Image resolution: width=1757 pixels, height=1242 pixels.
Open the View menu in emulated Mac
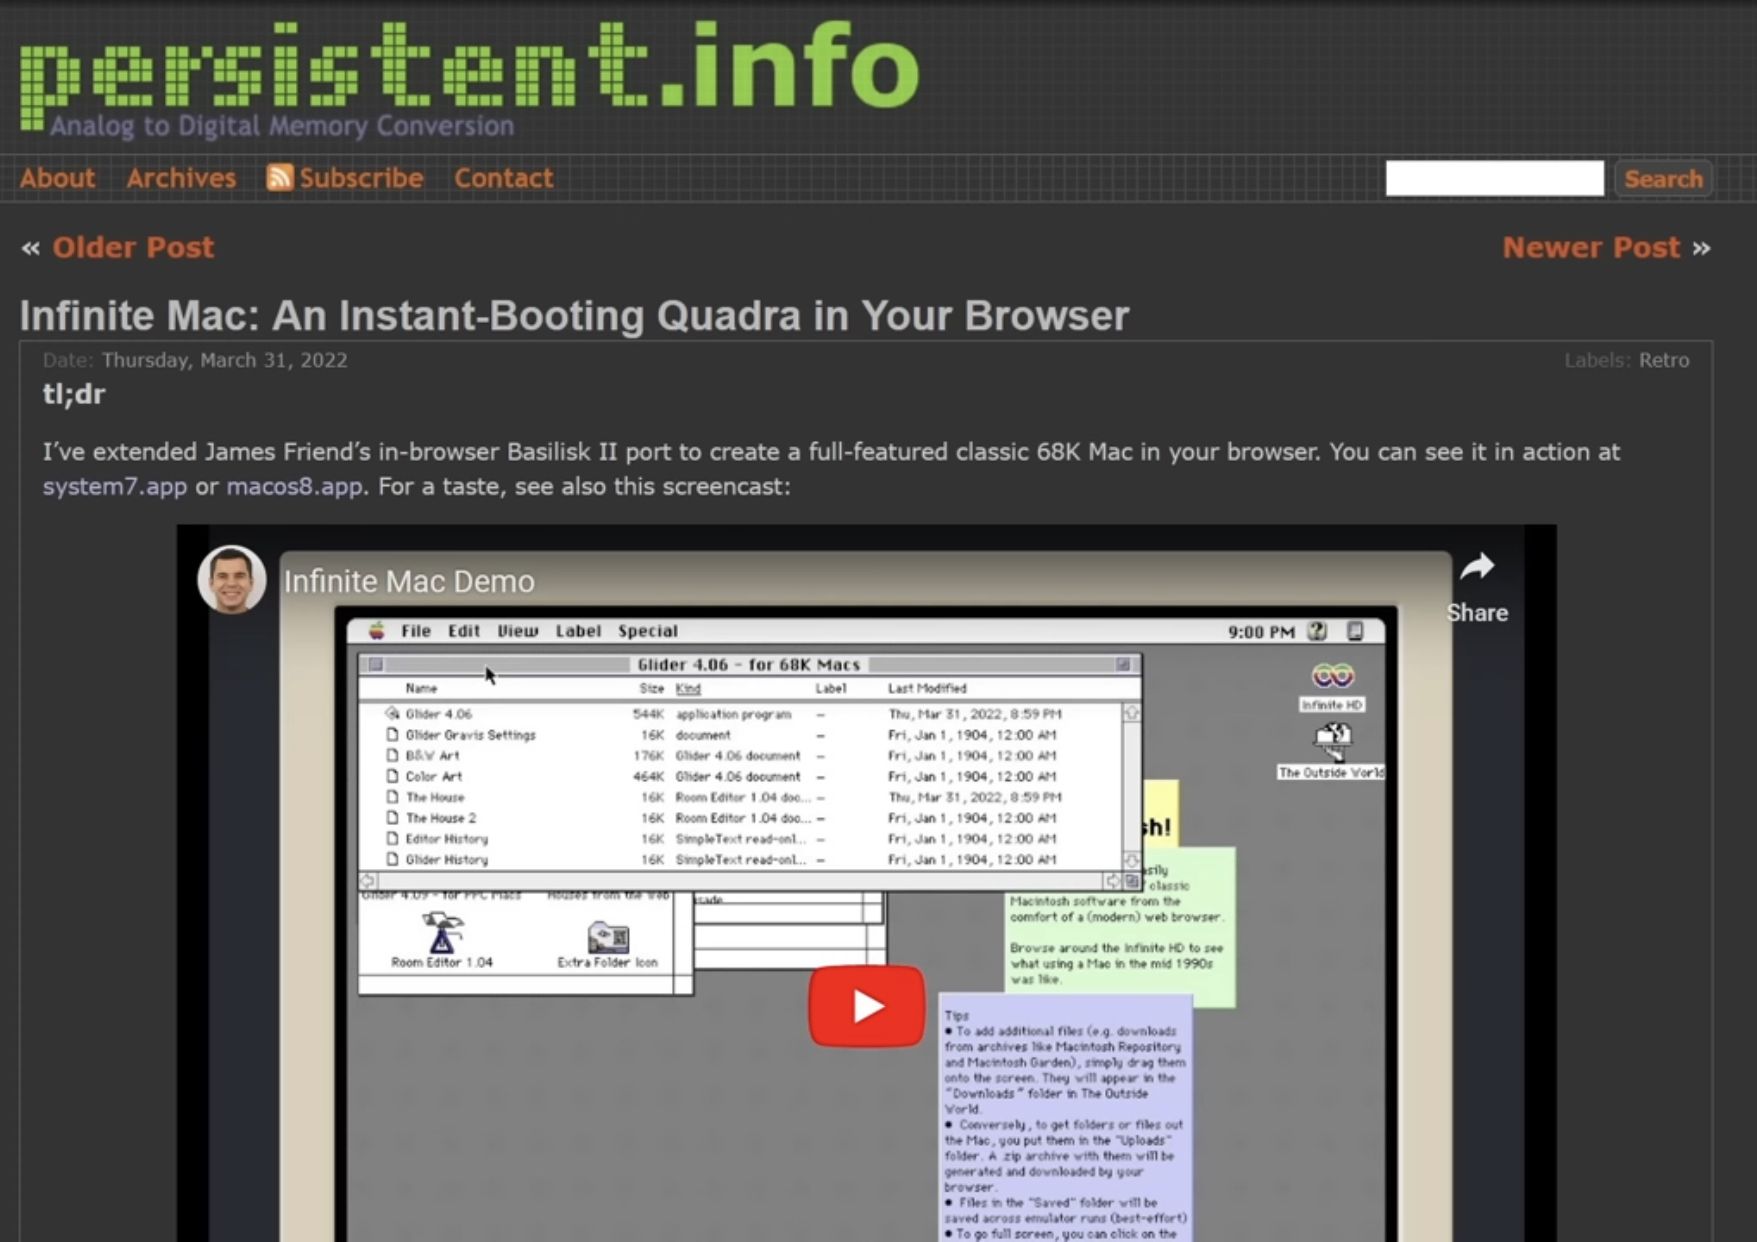[518, 631]
